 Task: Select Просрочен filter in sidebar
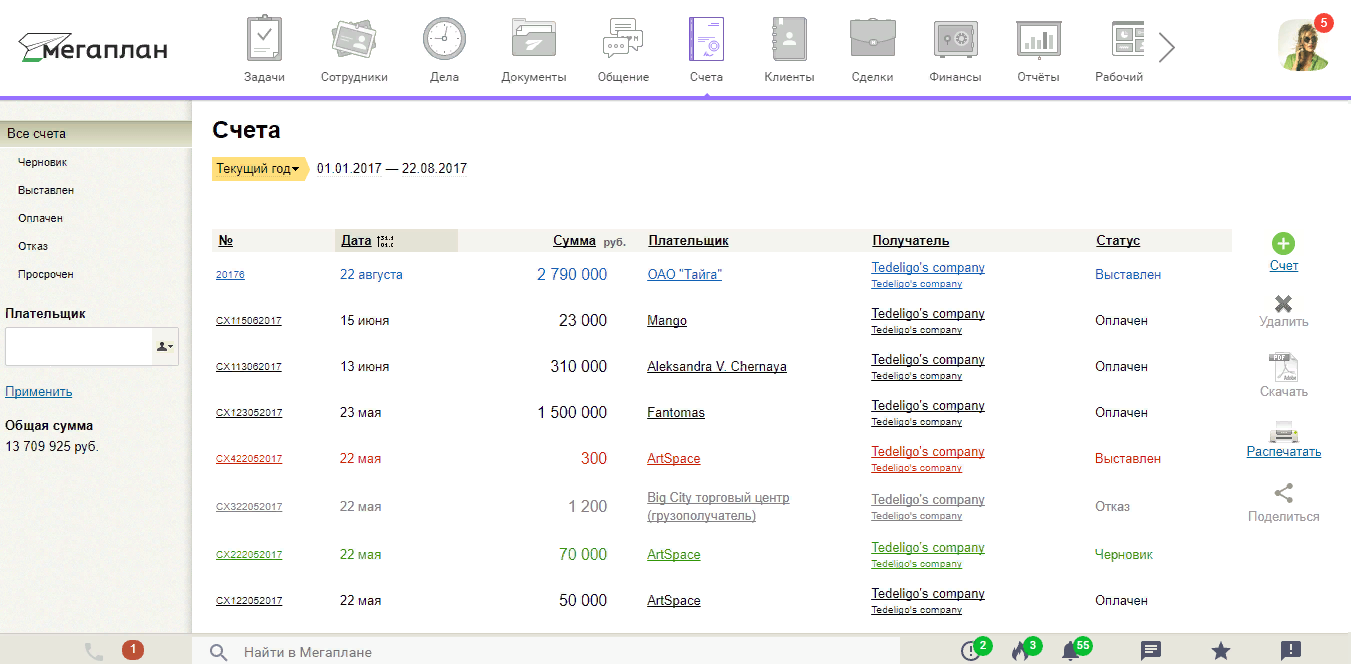coord(46,274)
